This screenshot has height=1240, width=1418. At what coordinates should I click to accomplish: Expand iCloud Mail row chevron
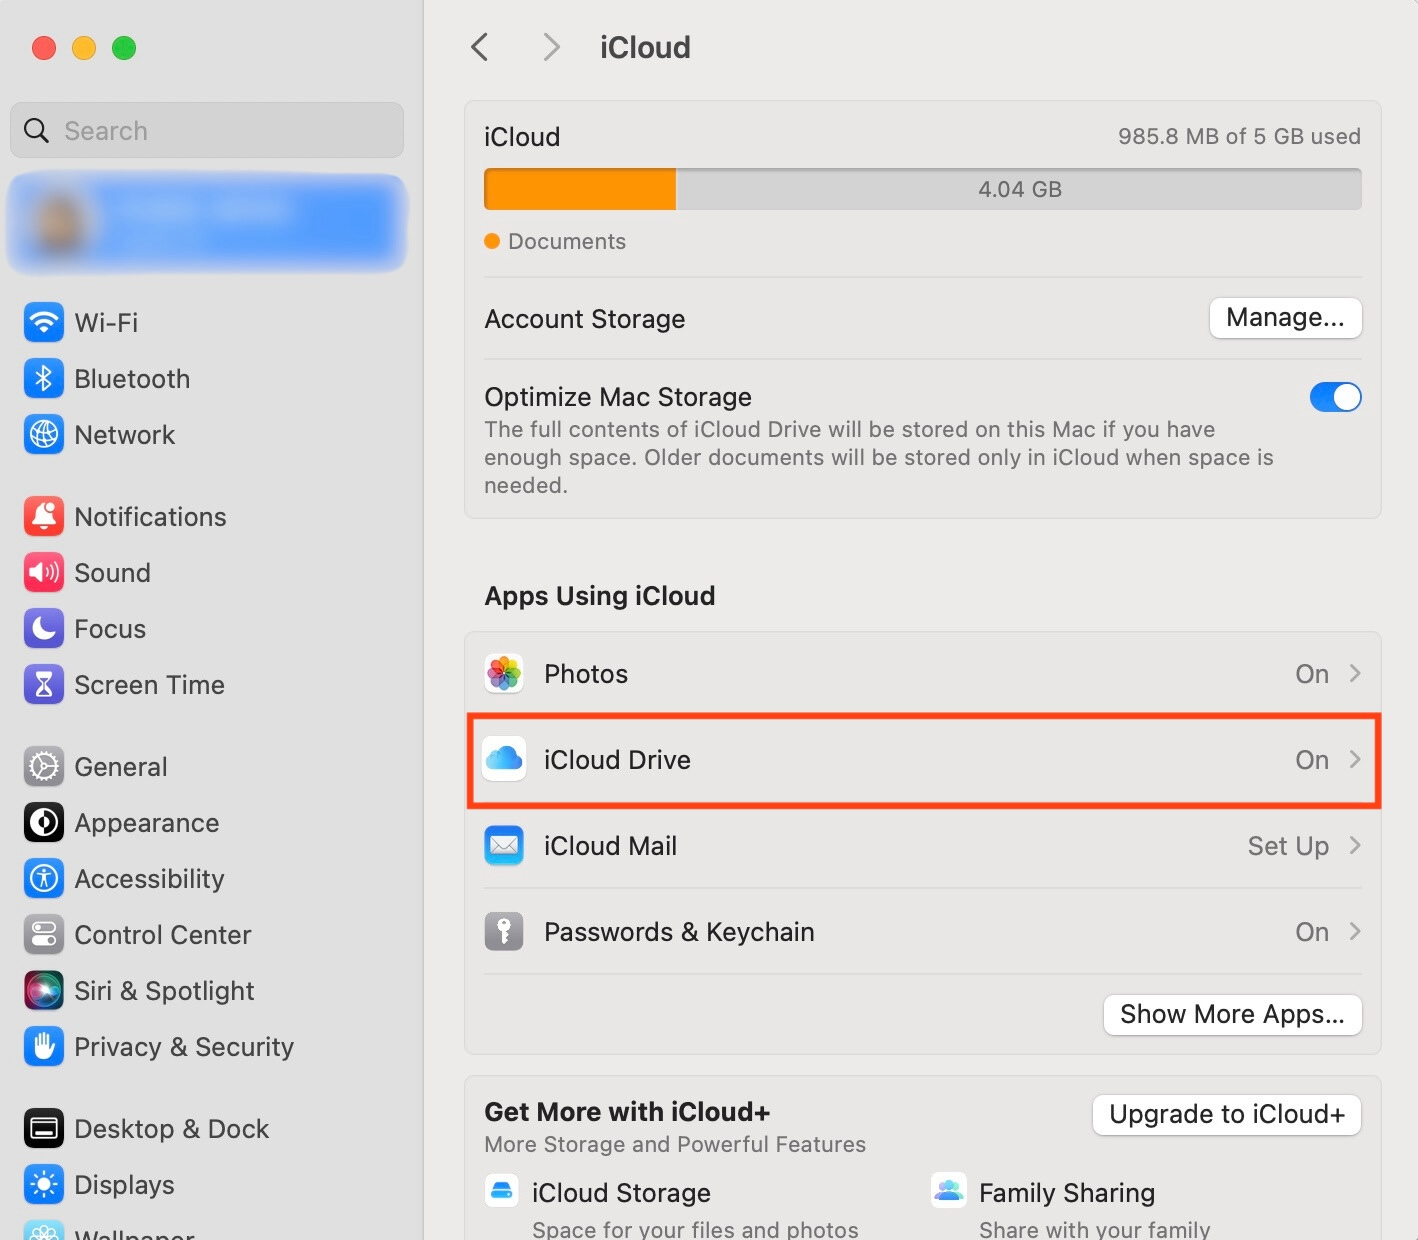coord(1355,845)
